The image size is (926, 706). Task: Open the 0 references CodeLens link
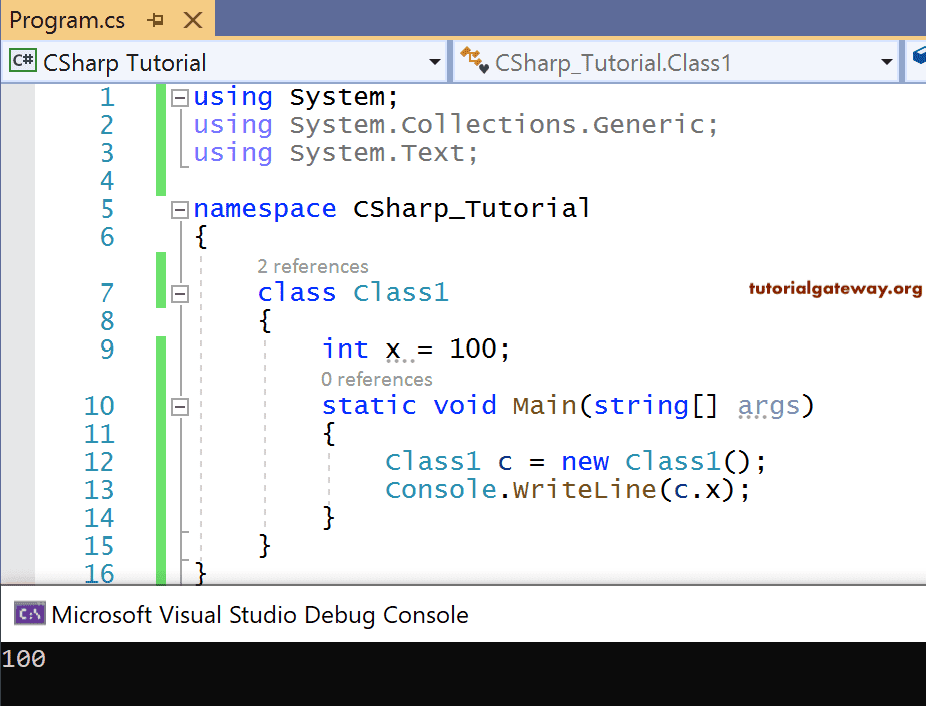(377, 379)
